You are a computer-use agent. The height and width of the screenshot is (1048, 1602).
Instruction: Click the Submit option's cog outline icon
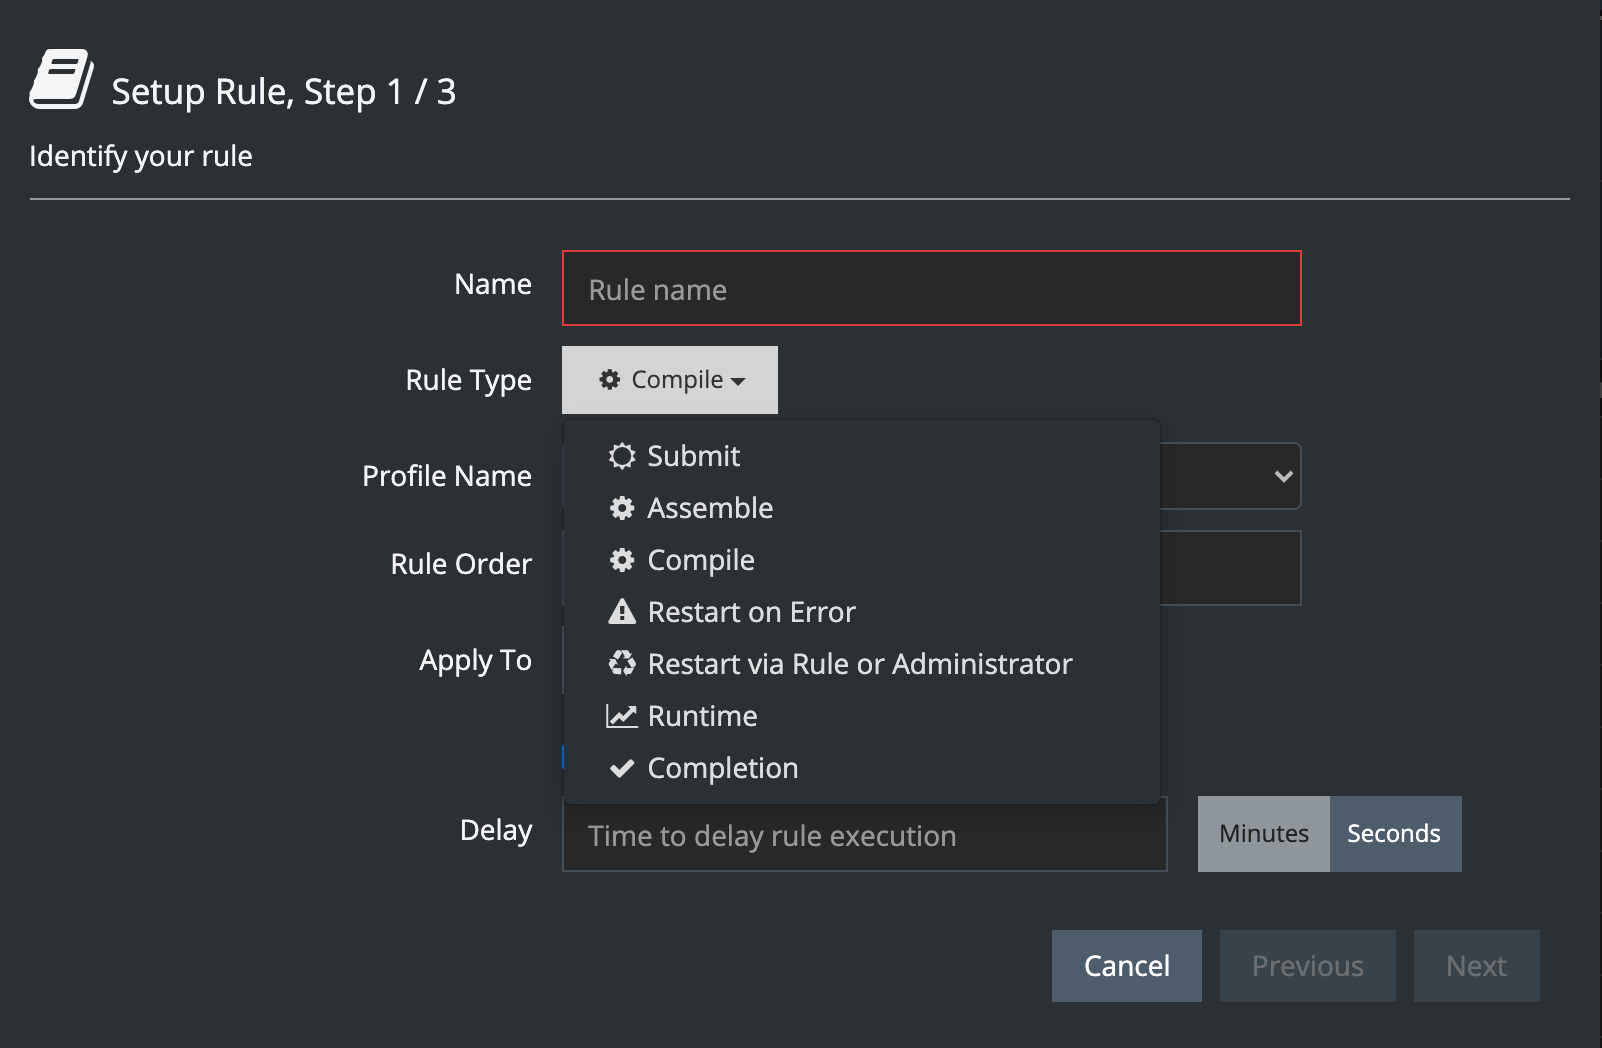(x=622, y=456)
